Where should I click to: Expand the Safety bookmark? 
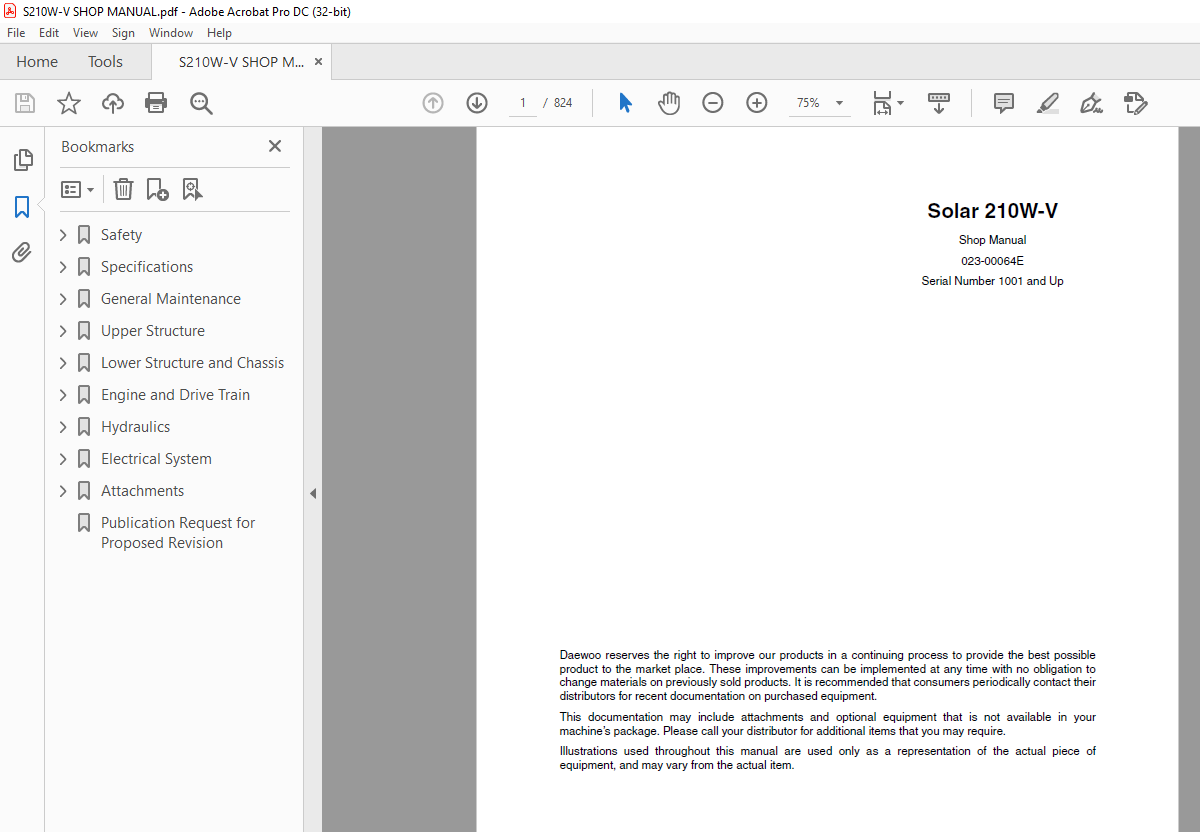[x=63, y=235]
